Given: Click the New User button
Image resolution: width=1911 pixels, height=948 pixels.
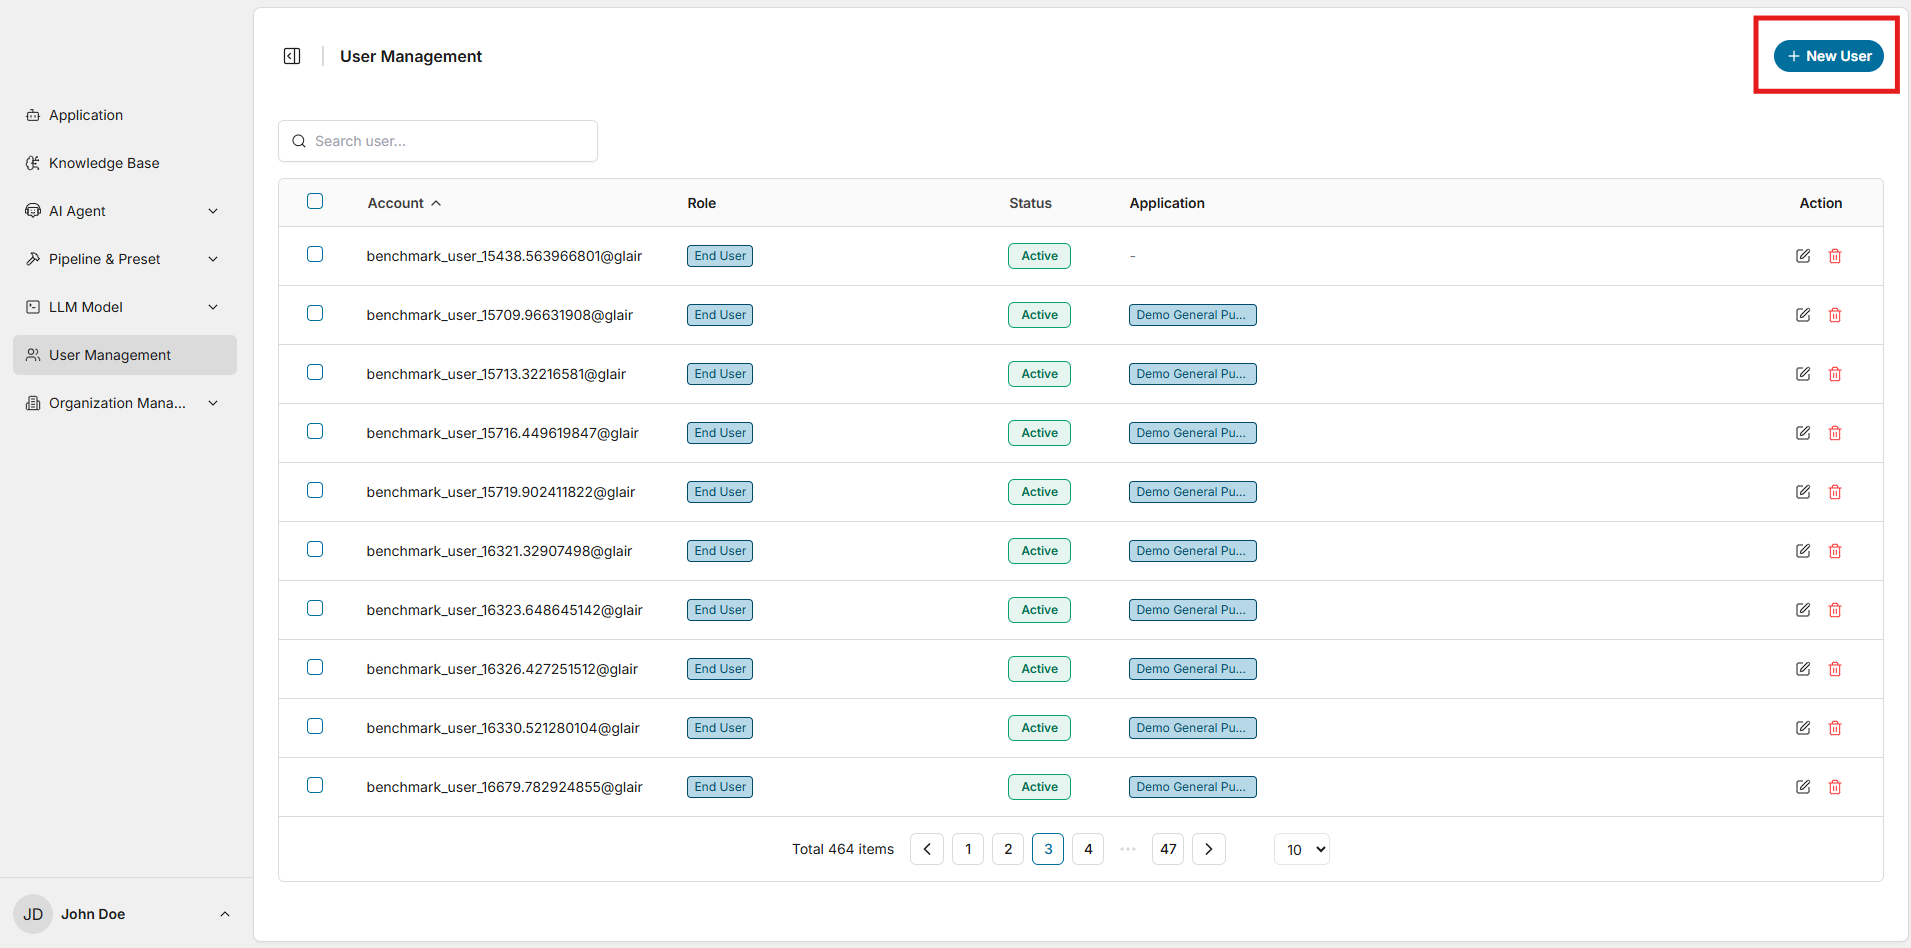Looking at the screenshot, I should pos(1828,56).
